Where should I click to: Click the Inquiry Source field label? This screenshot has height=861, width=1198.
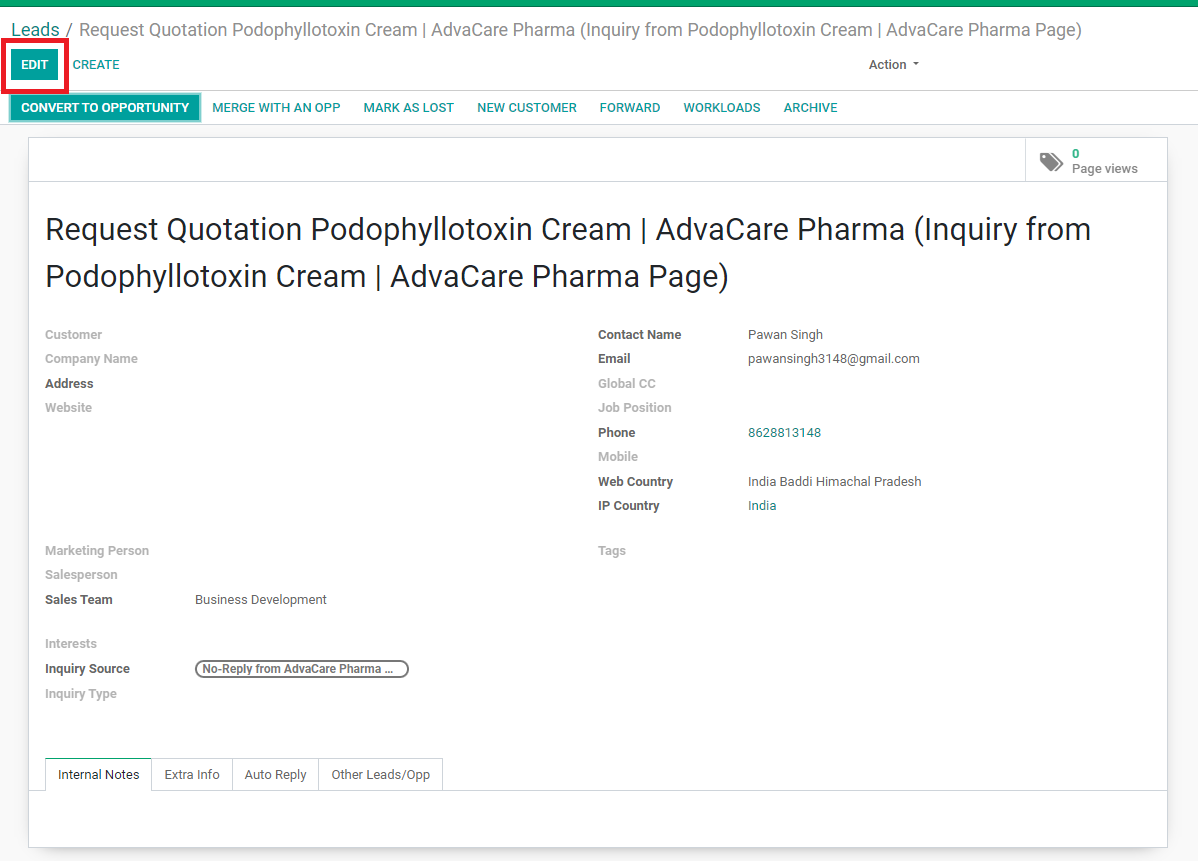coord(87,668)
